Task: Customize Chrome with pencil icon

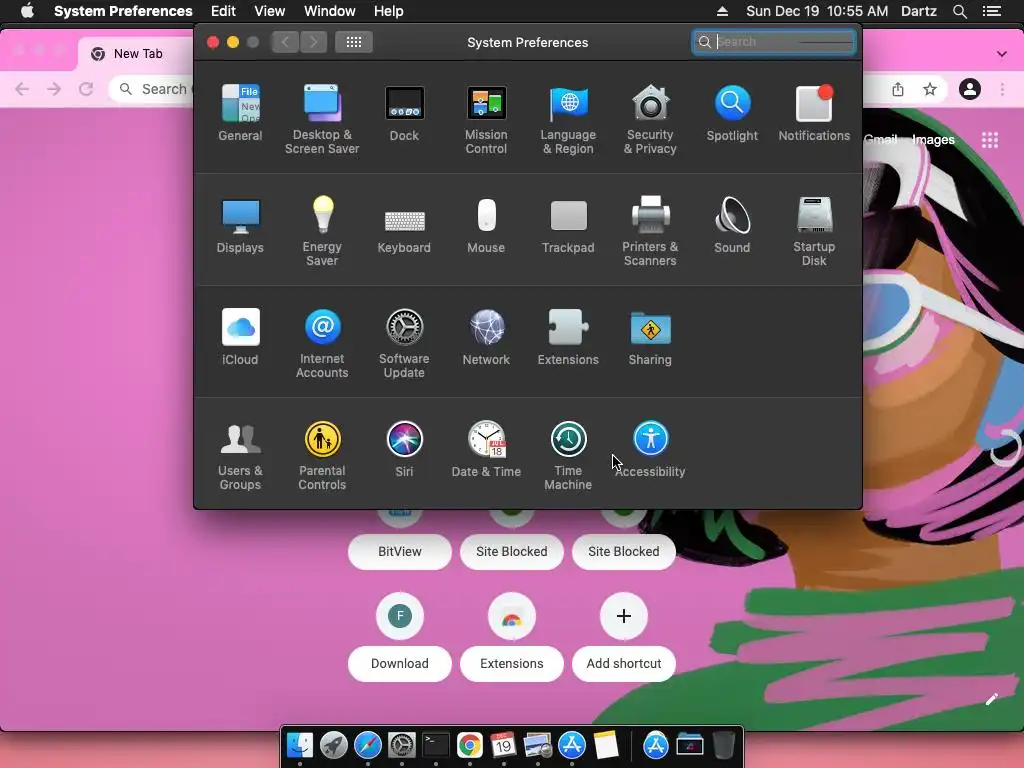Action: (992, 699)
